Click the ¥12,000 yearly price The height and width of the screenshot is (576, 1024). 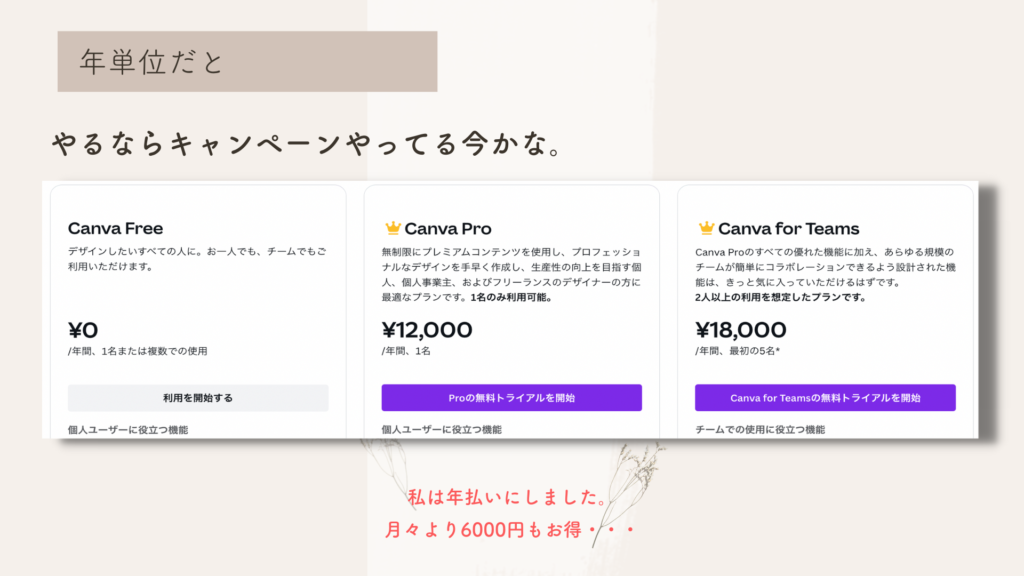point(427,330)
